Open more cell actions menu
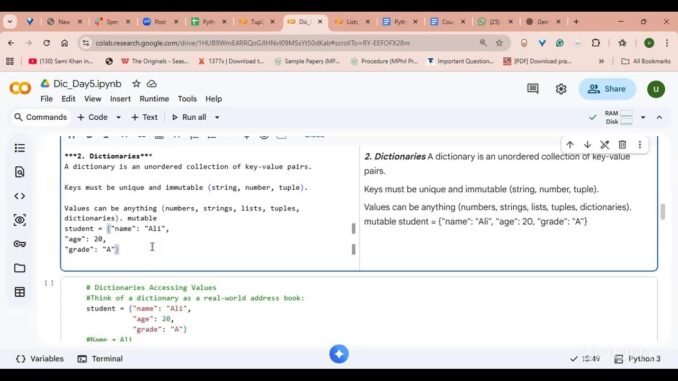678x381 pixels. (x=640, y=145)
